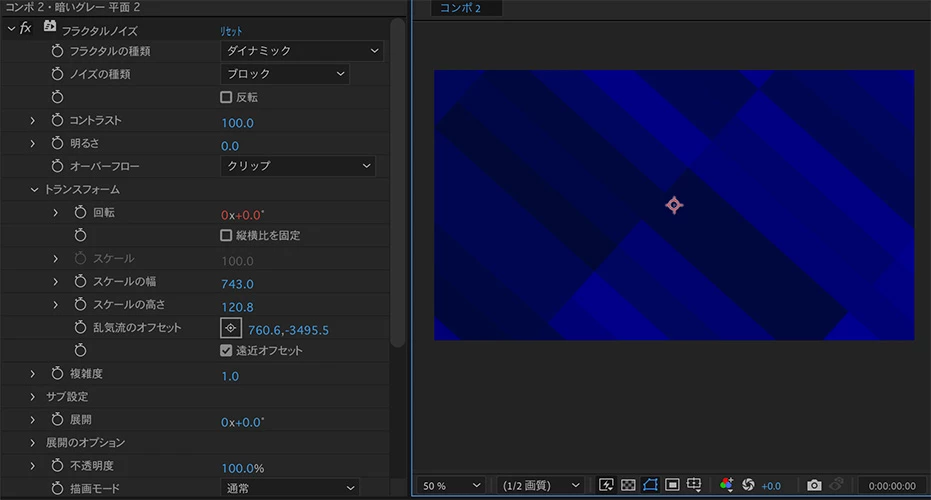Image resolution: width=931 pixels, height=500 pixels.
Task: Toggle stopwatch for 展開
Action: point(57,419)
